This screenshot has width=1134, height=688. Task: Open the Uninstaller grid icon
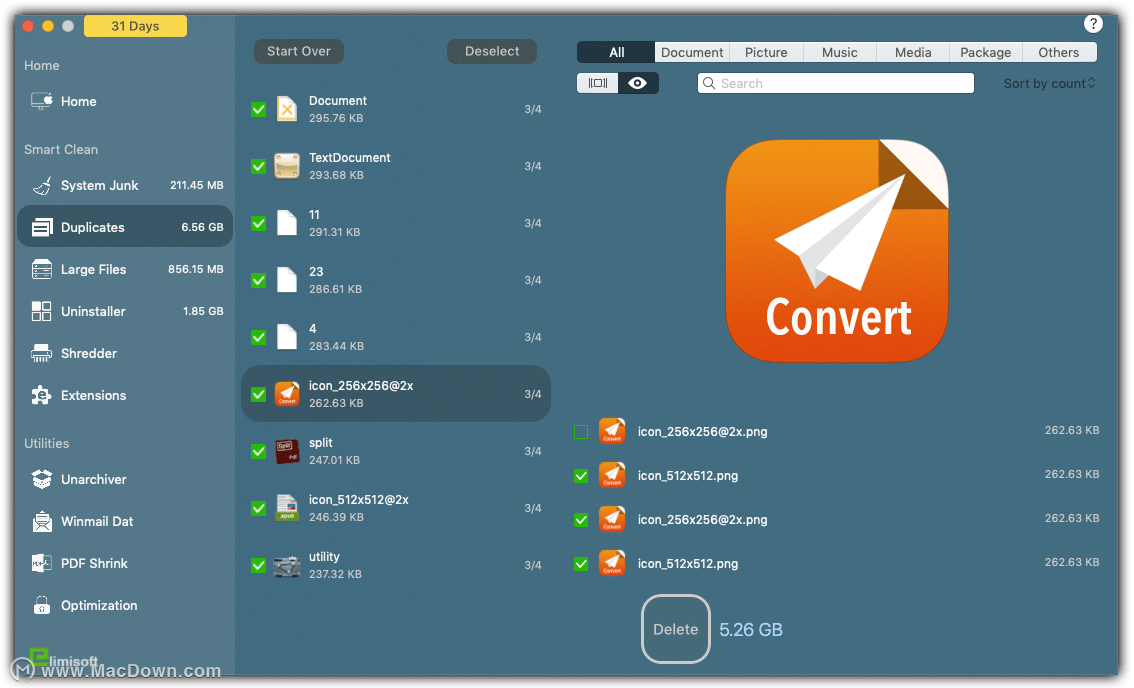(x=42, y=311)
